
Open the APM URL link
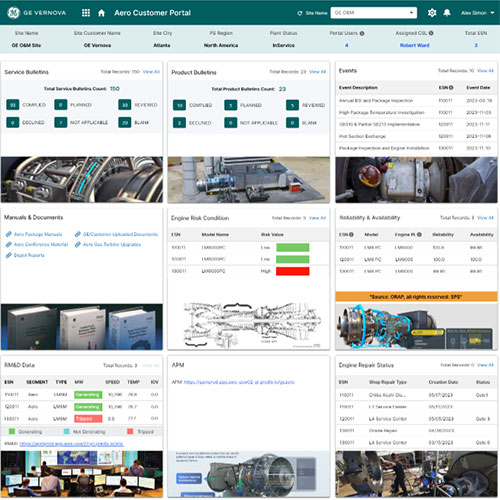pos(239,382)
